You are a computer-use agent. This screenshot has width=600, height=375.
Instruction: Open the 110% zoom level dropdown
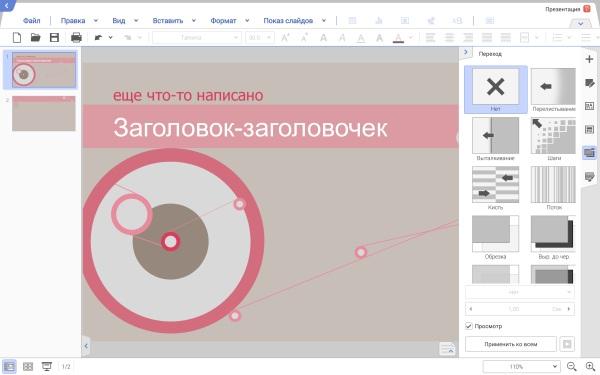click(522, 367)
